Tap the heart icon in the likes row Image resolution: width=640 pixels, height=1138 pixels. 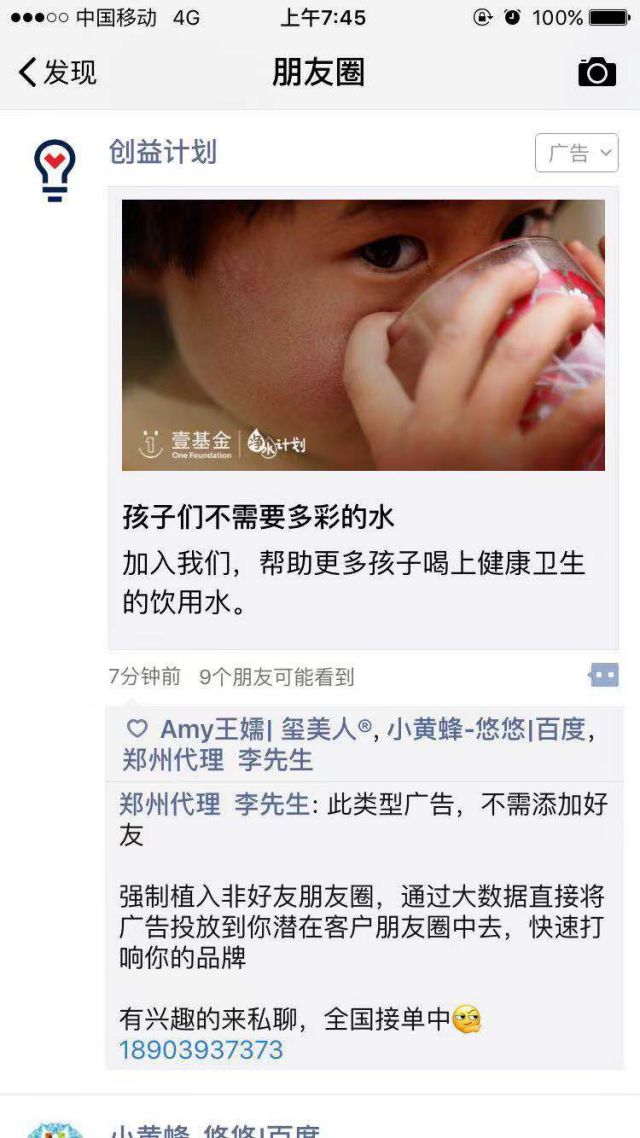pos(137,729)
